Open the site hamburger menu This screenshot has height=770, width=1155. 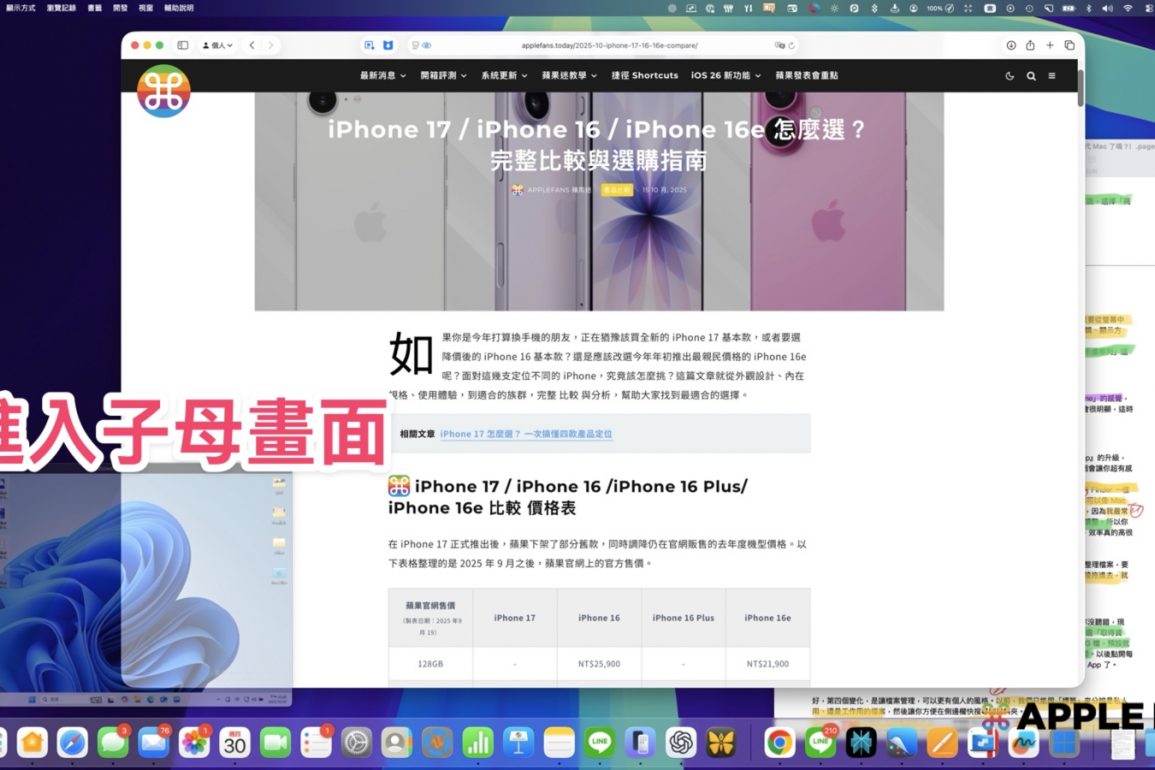point(1051,76)
